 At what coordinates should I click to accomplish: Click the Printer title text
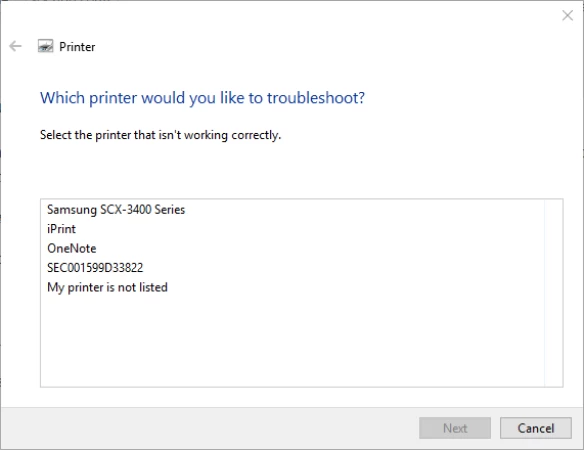click(77, 47)
